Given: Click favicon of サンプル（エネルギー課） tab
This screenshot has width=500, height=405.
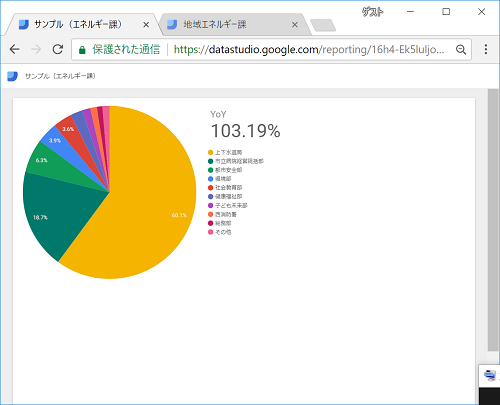Looking at the screenshot, I should (x=24, y=24).
